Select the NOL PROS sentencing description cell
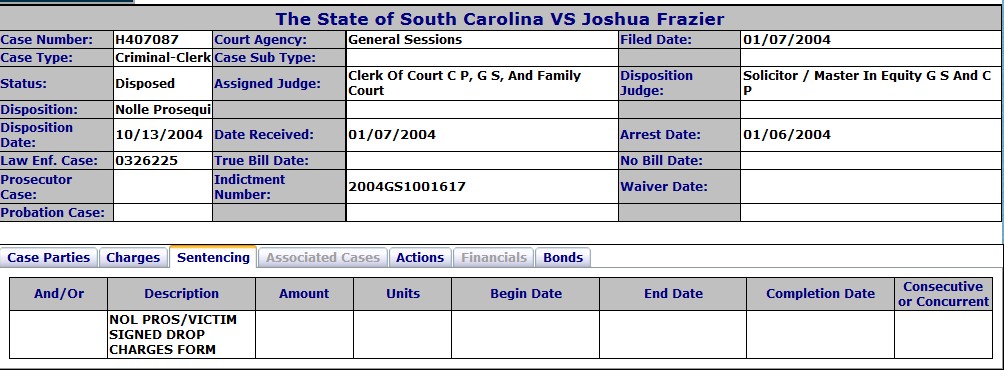This screenshot has height=370, width=1004. [181, 334]
